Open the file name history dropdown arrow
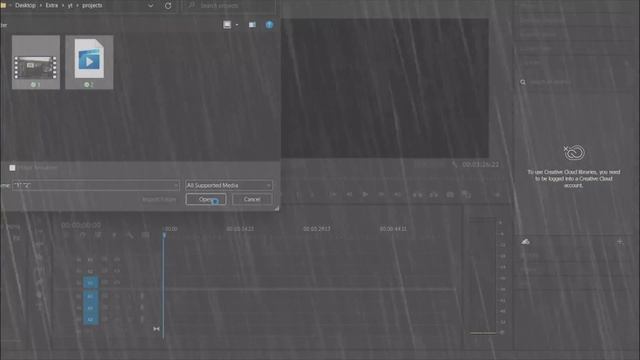This screenshot has height=360, width=640. (176, 185)
